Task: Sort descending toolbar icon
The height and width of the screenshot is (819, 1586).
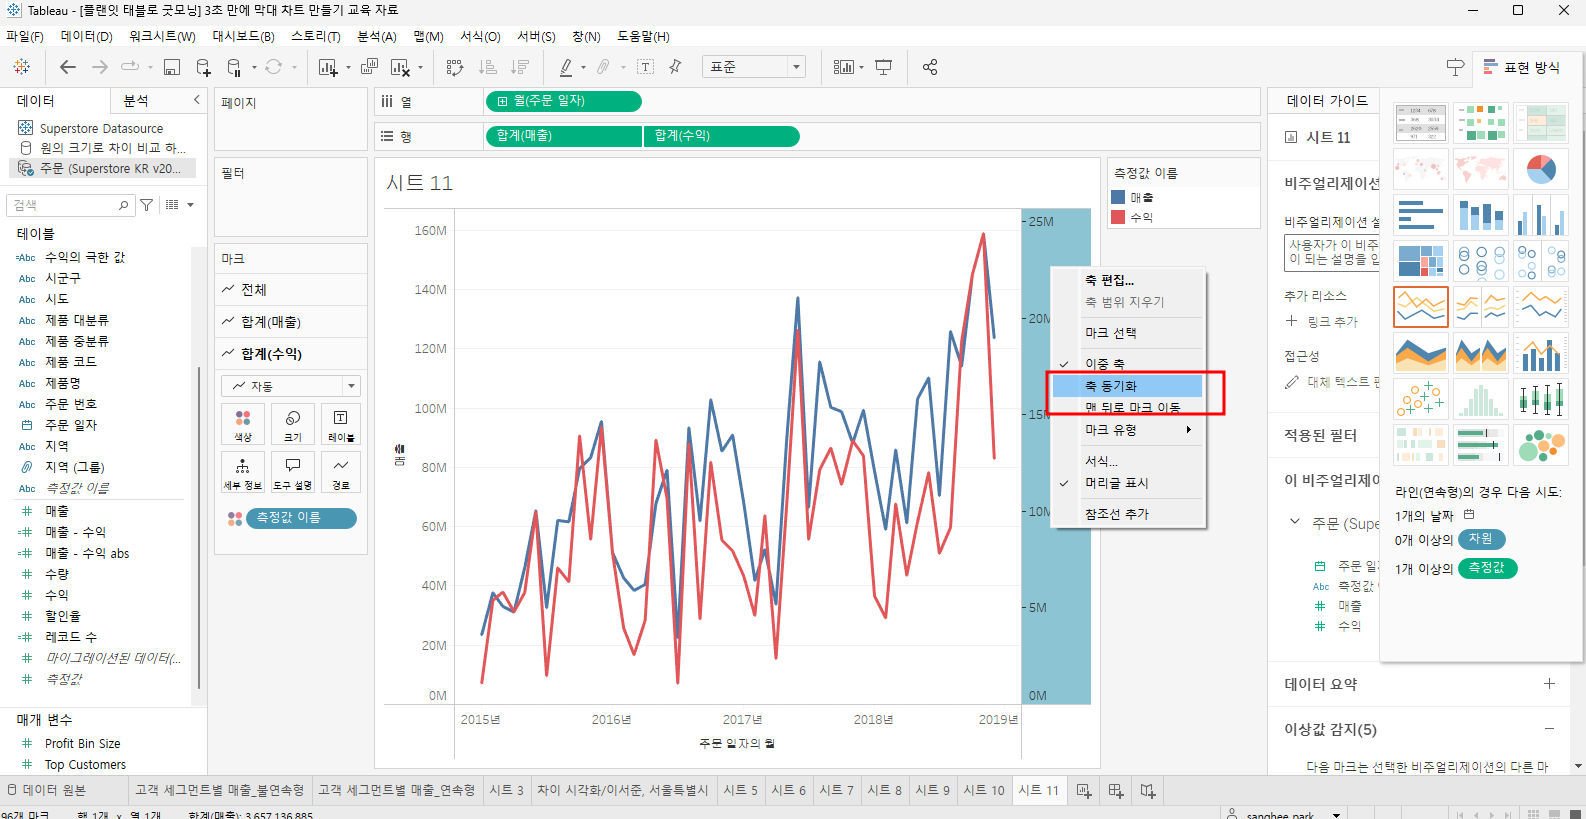Action: [520, 67]
